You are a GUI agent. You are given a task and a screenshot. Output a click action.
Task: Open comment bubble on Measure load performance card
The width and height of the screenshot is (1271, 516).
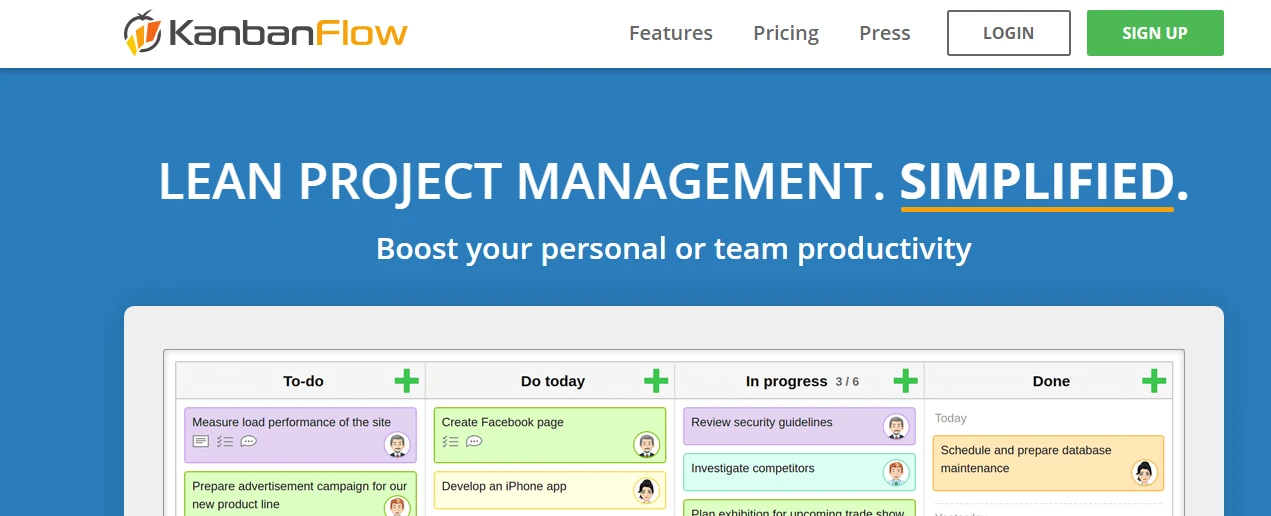click(249, 441)
